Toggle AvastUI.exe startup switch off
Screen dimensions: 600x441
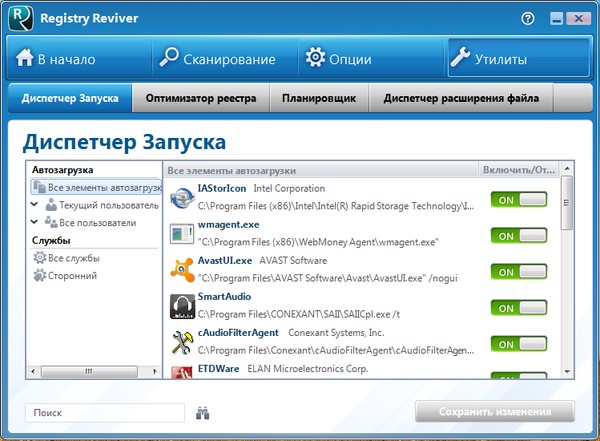[519, 271]
